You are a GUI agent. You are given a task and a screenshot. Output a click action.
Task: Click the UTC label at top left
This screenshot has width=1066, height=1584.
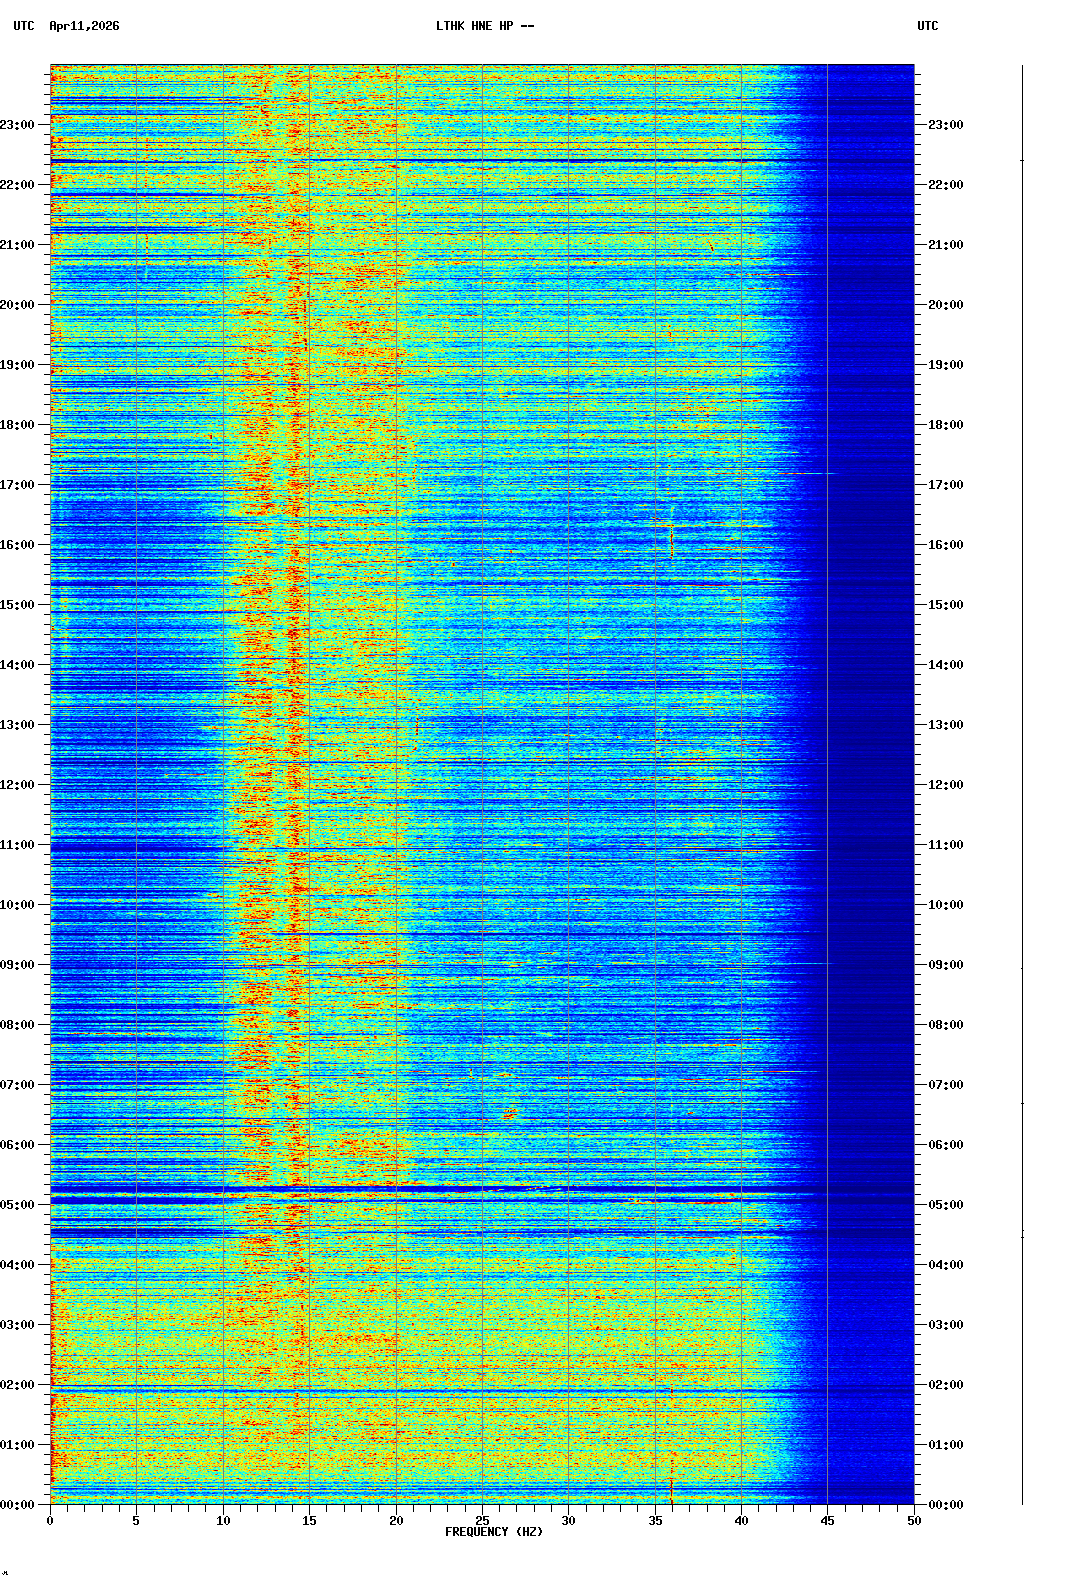(x=24, y=26)
